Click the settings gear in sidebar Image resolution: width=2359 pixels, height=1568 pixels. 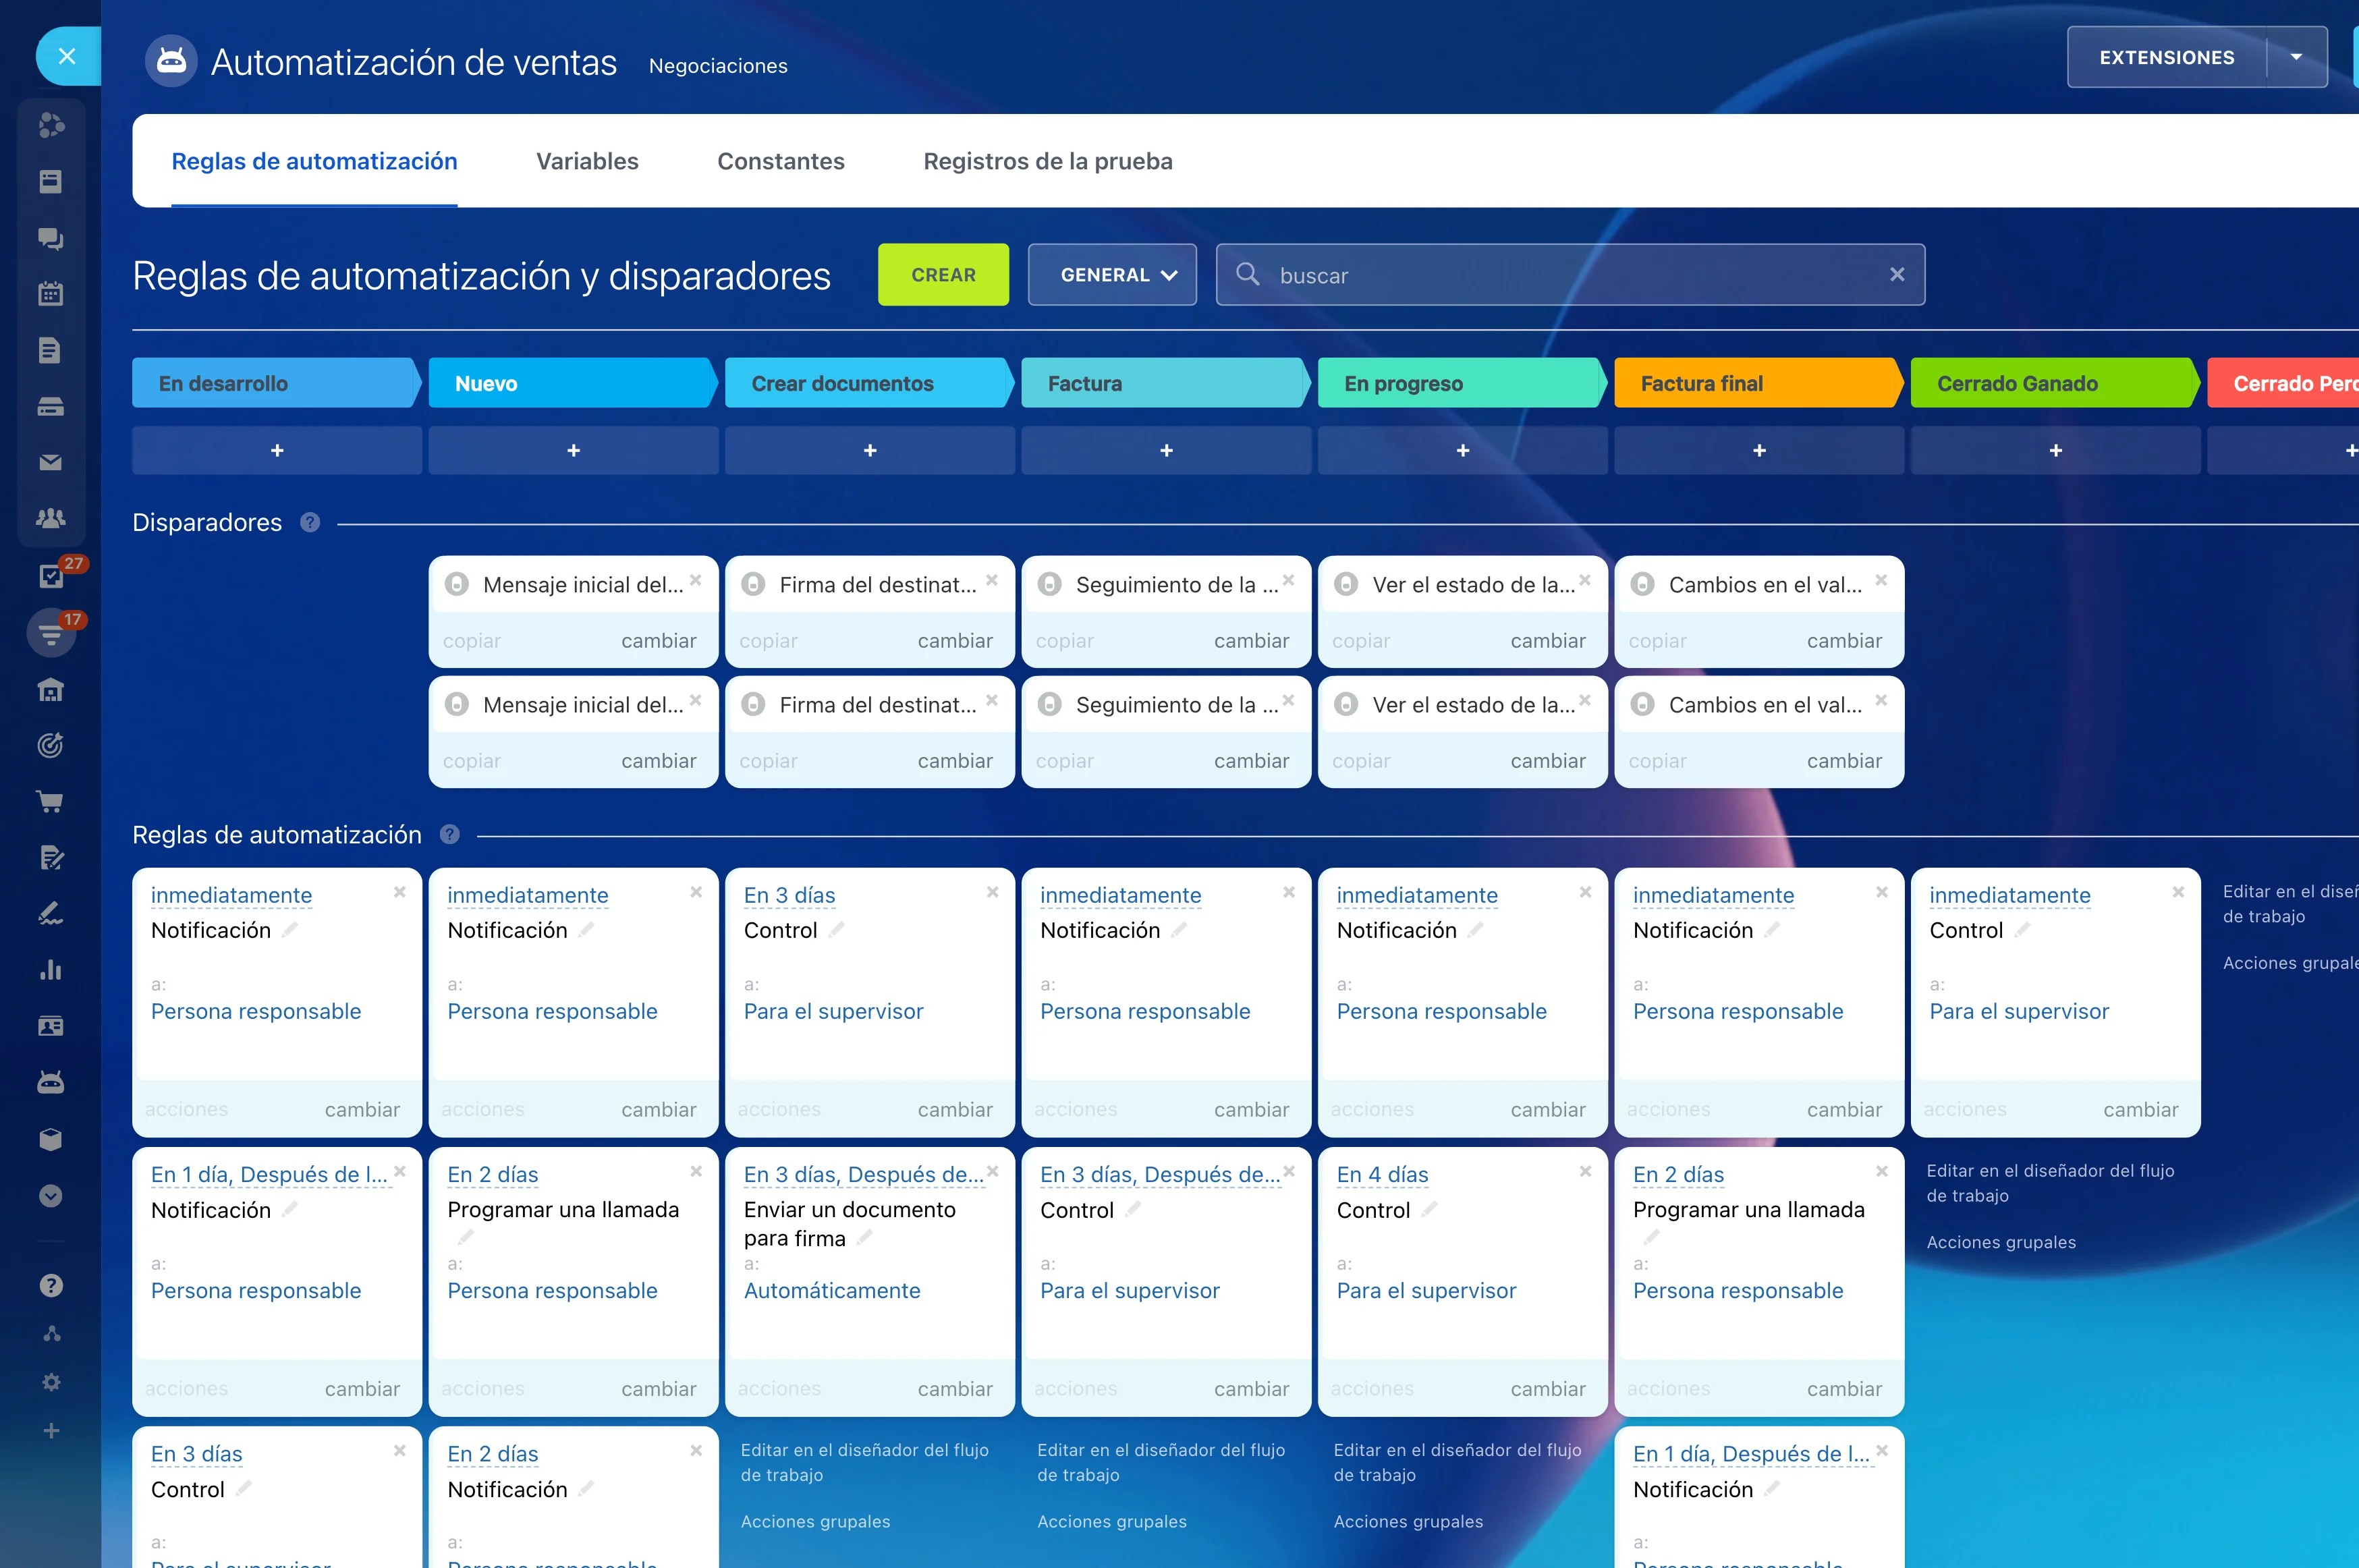point(50,1382)
